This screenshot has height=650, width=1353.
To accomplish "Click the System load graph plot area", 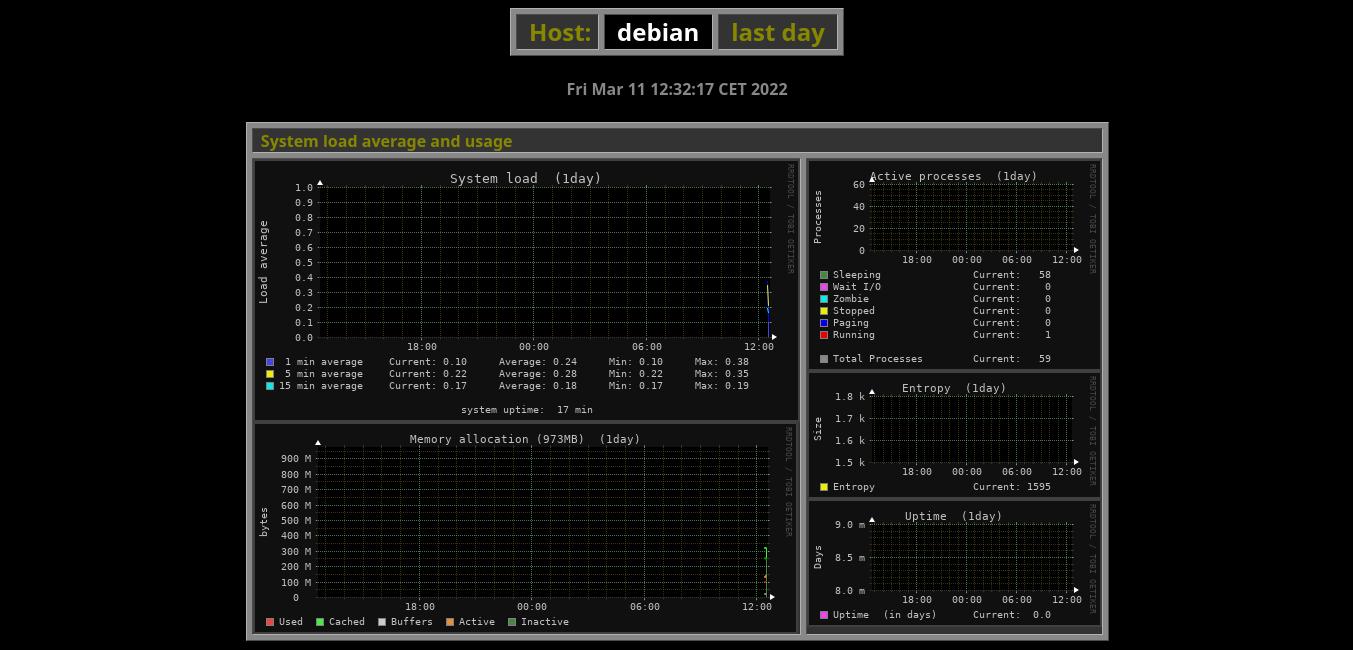I will pos(545,262).
